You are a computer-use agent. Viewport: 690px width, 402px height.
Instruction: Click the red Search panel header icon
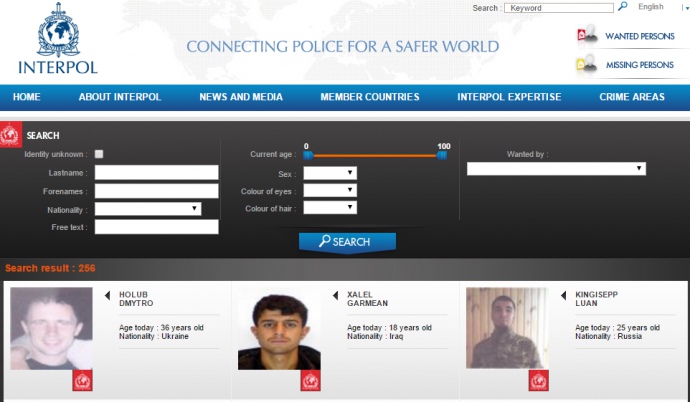11,135
